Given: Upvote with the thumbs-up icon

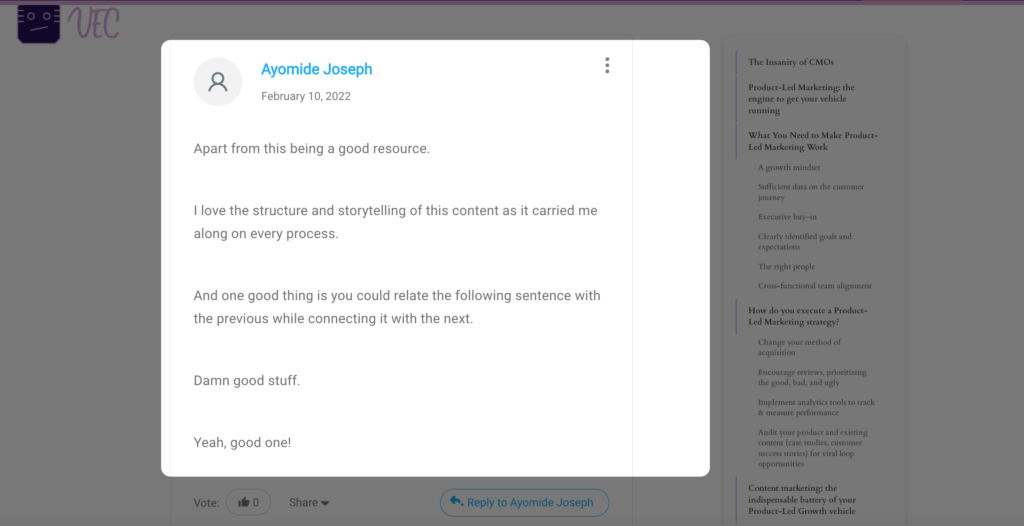Looking at the screenshot, I should pyautogui.click(x=244, y=502).
